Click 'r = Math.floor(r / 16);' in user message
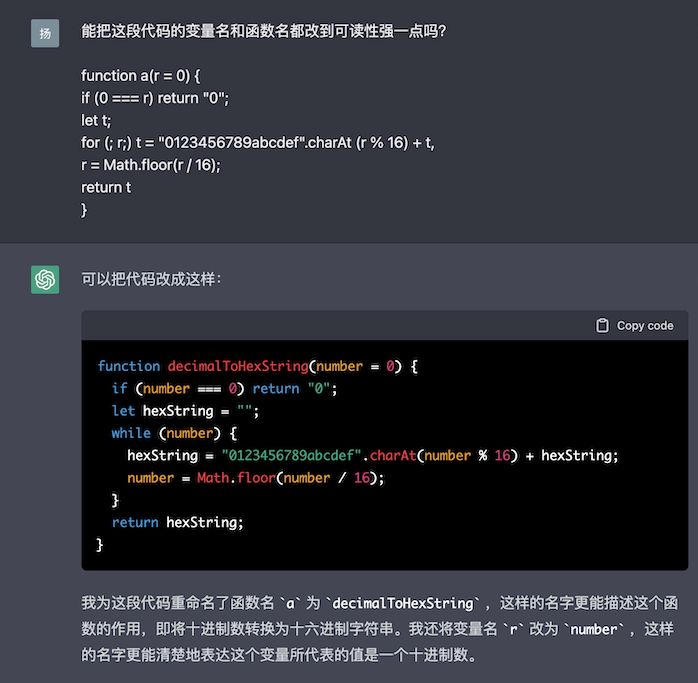The width and height of the screenshot is (698, 683). [x=151, y=165]
